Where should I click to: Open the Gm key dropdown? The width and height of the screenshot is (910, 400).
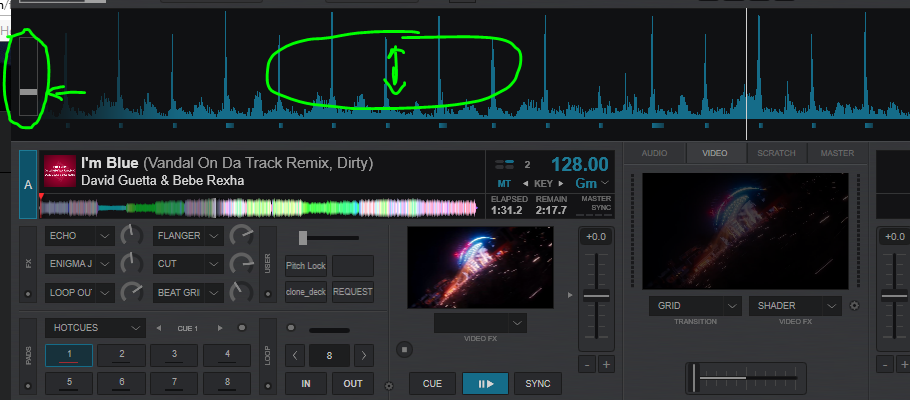(x=592, y=183)
